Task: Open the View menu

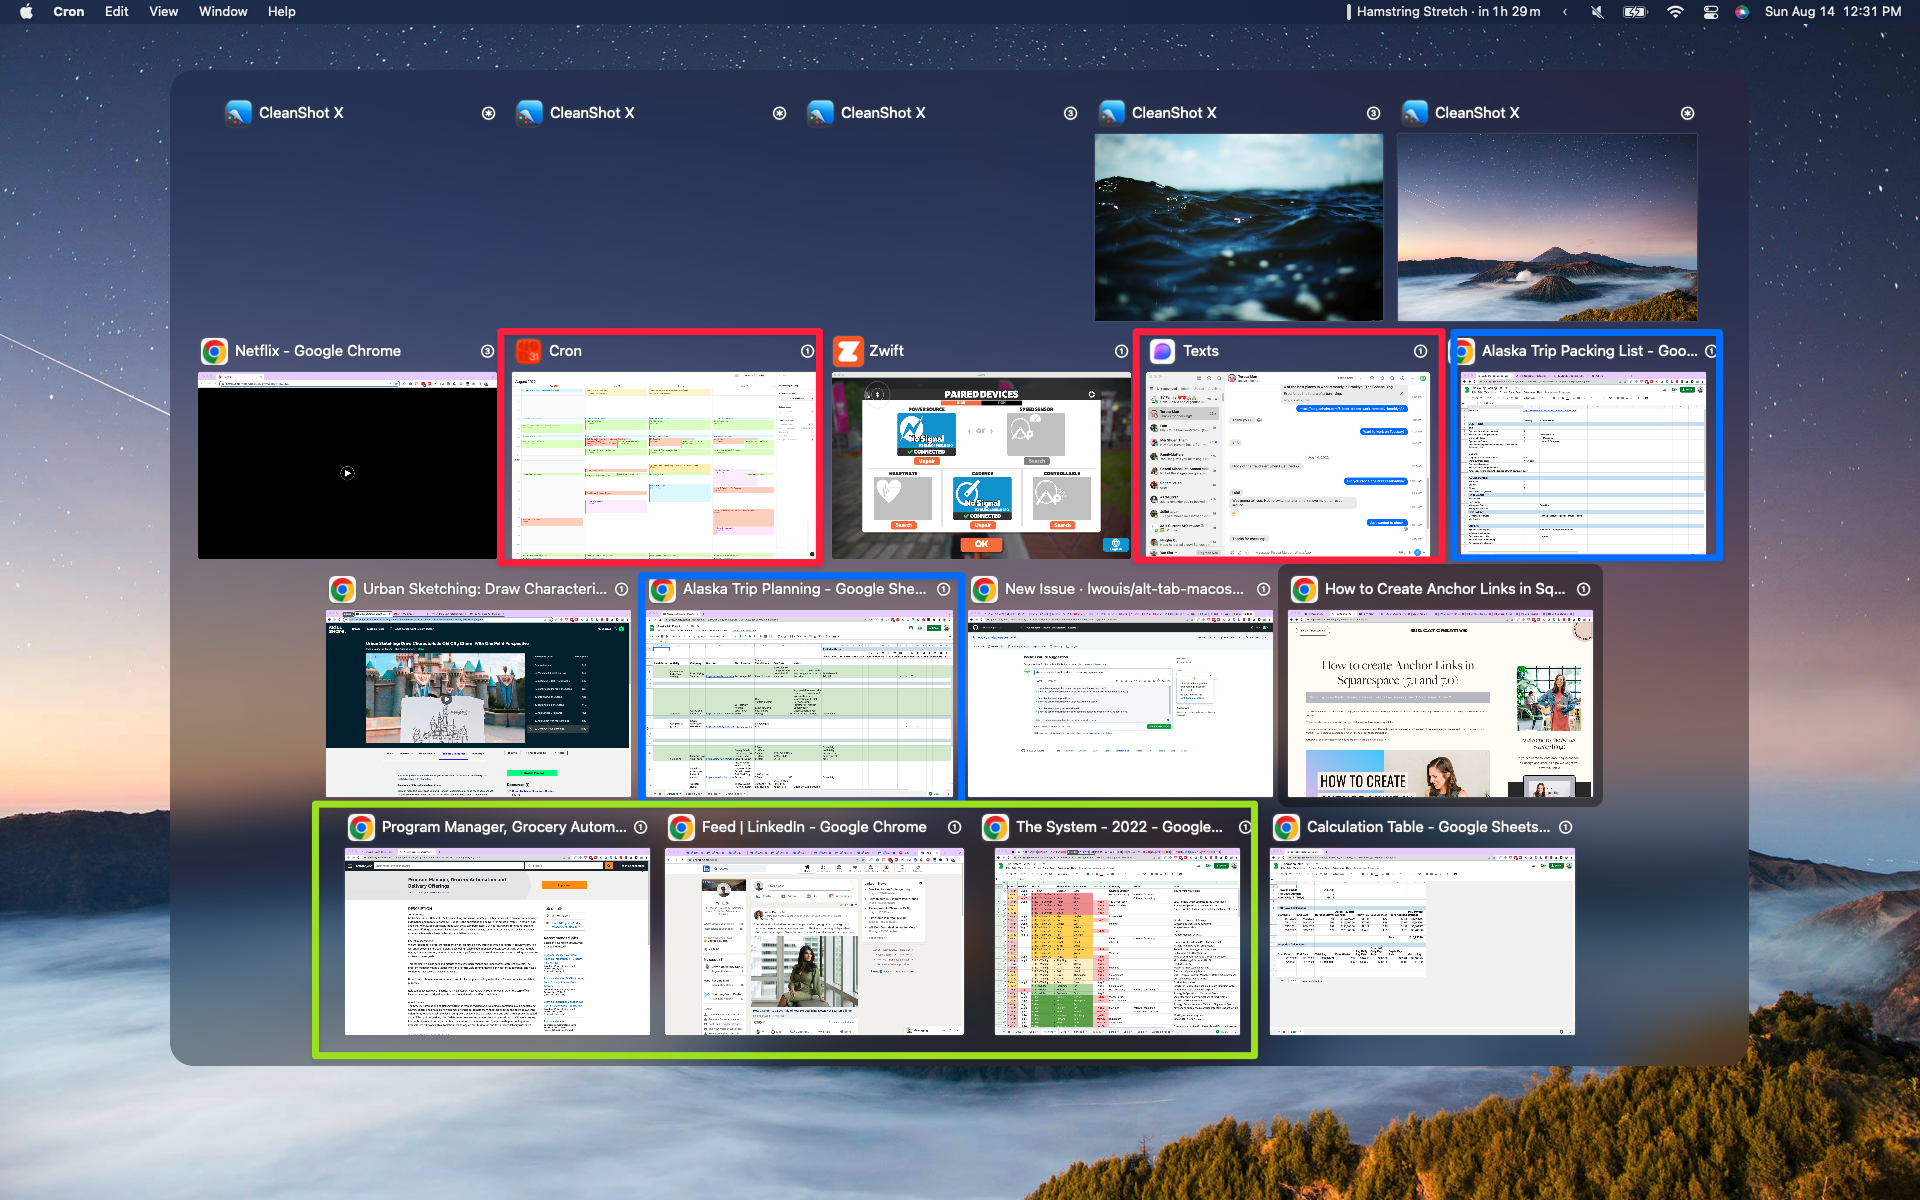Action: coord(163,12)
